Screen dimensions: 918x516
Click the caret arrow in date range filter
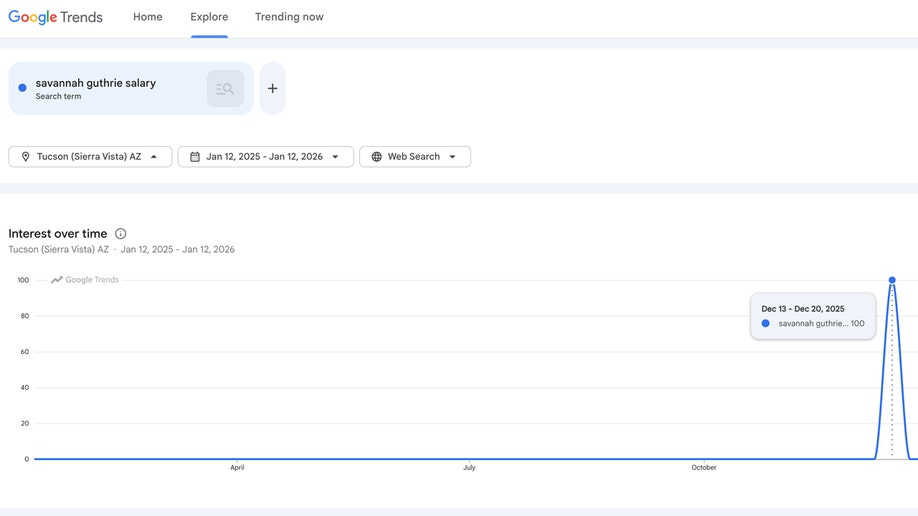click(x=335, y=156)
